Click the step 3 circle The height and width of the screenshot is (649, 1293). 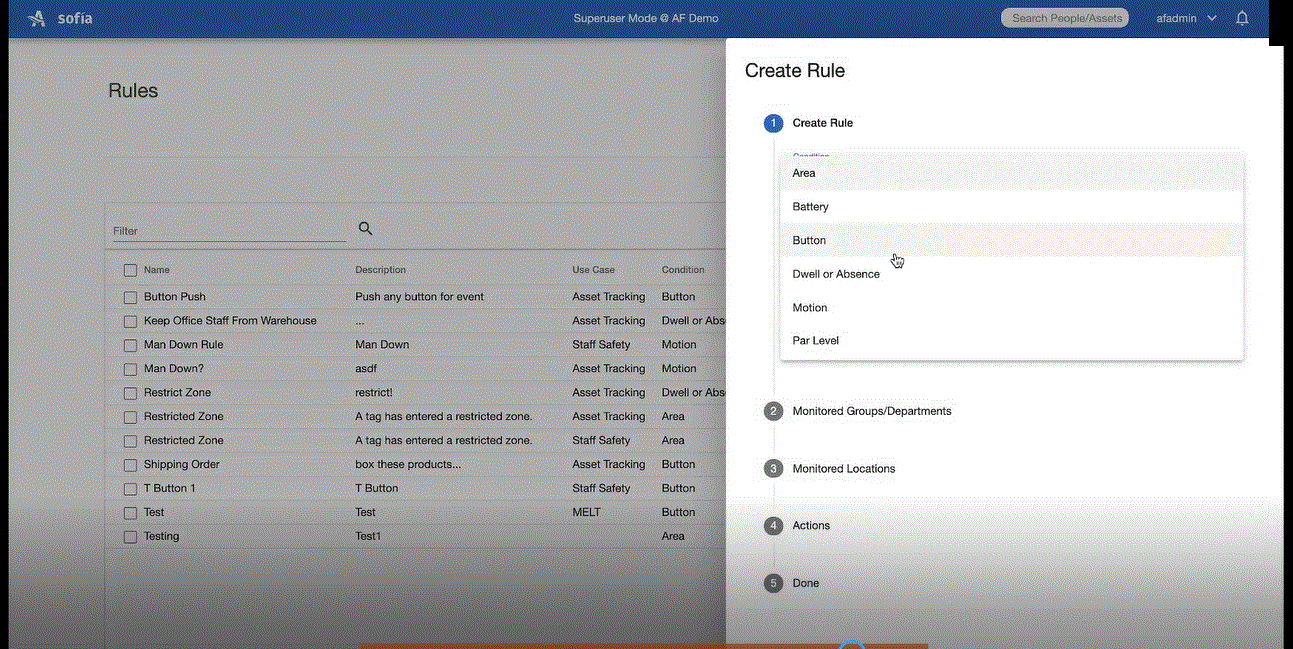pos(773,468)
